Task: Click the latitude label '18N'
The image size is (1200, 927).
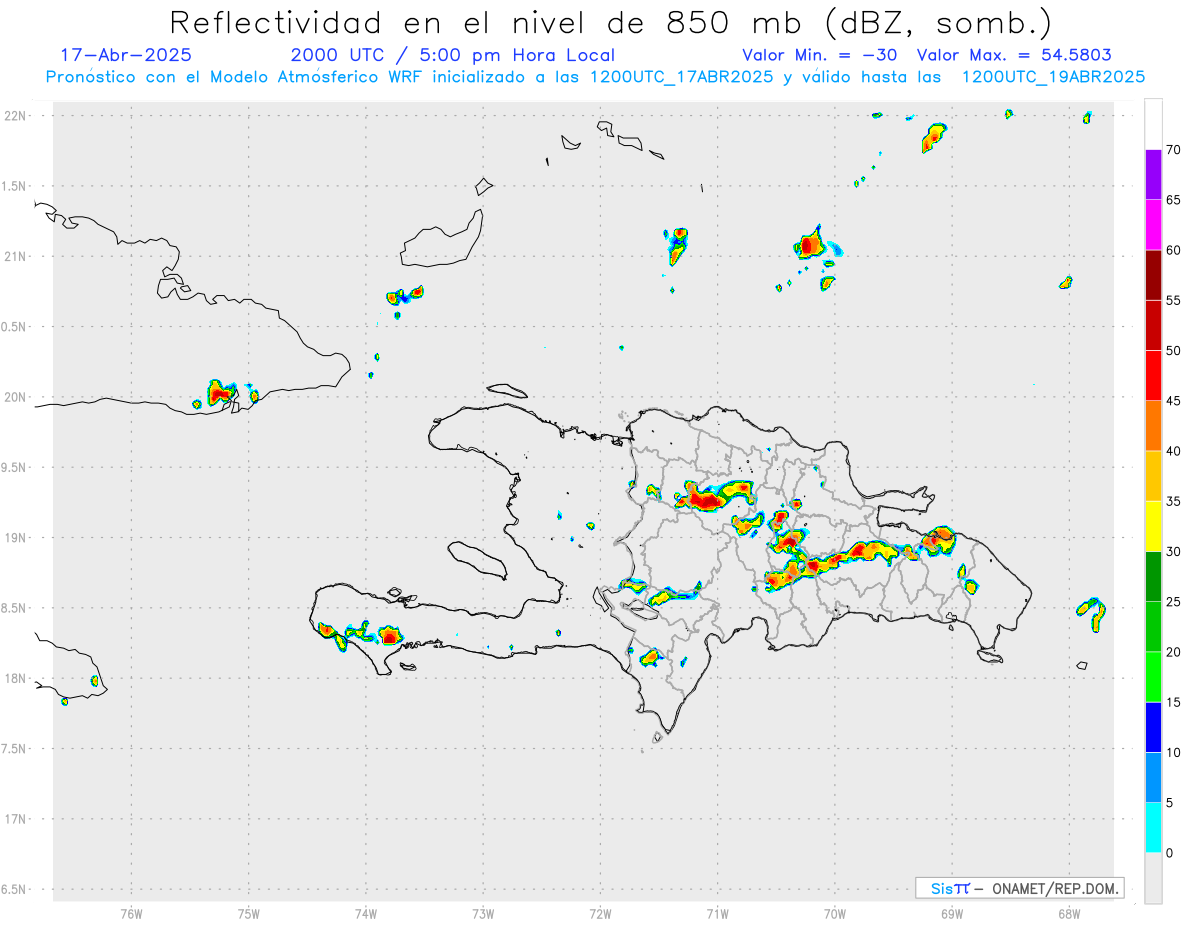Action: tap(16, 679)
